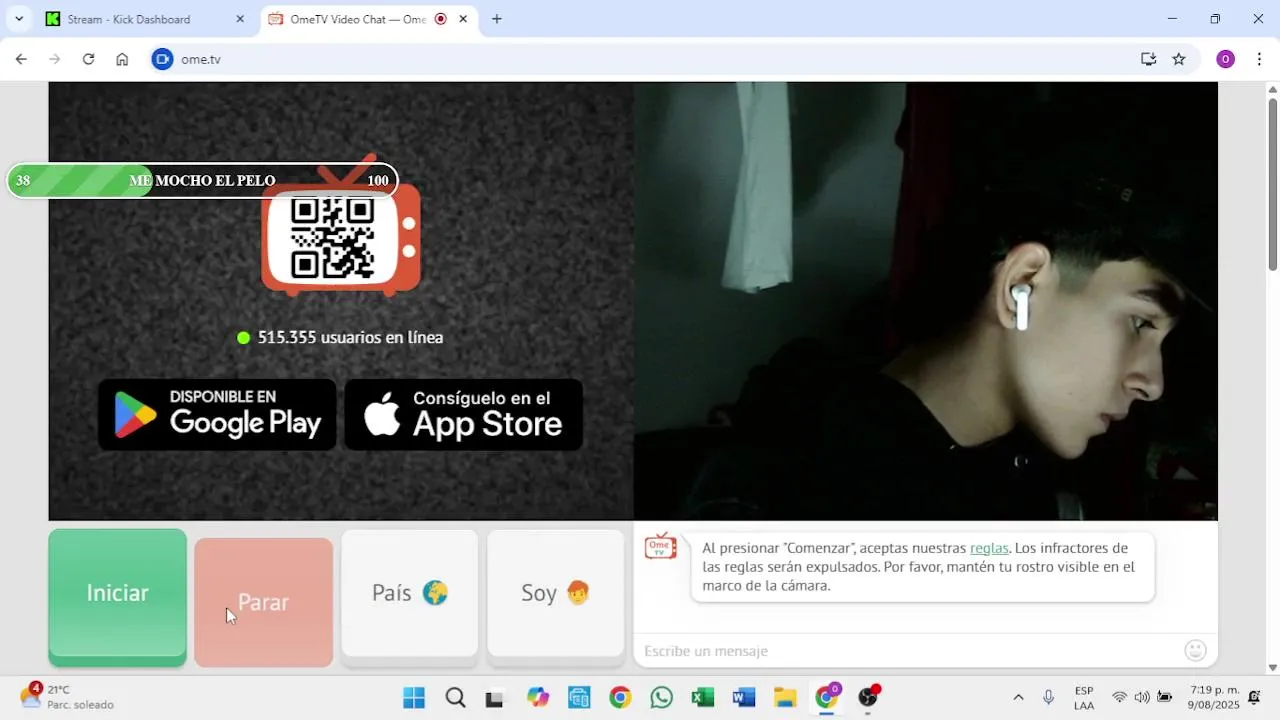Open the clock showing 7:19 p. m.
1280x720 pixels.
click(1213, 697)
